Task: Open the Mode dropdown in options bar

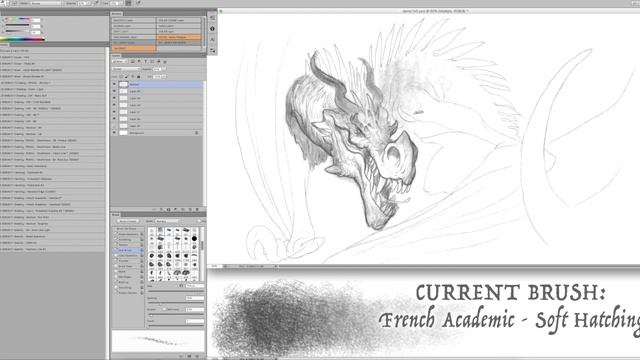Action: 46,3
